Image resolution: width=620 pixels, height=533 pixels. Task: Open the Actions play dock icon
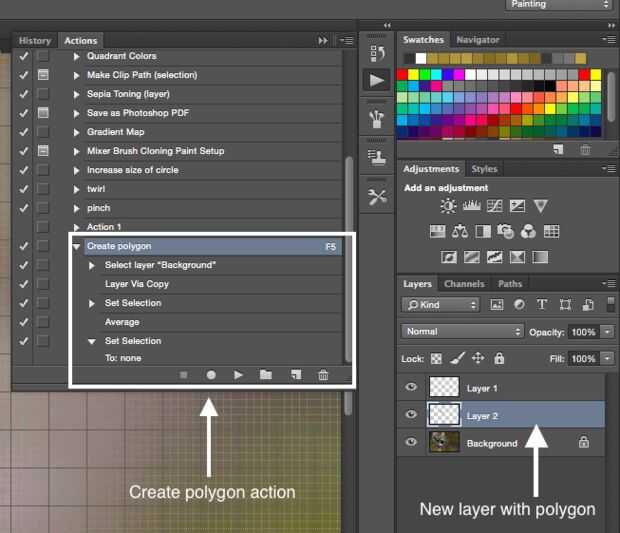pyautogui.click(x=376, y=81)
